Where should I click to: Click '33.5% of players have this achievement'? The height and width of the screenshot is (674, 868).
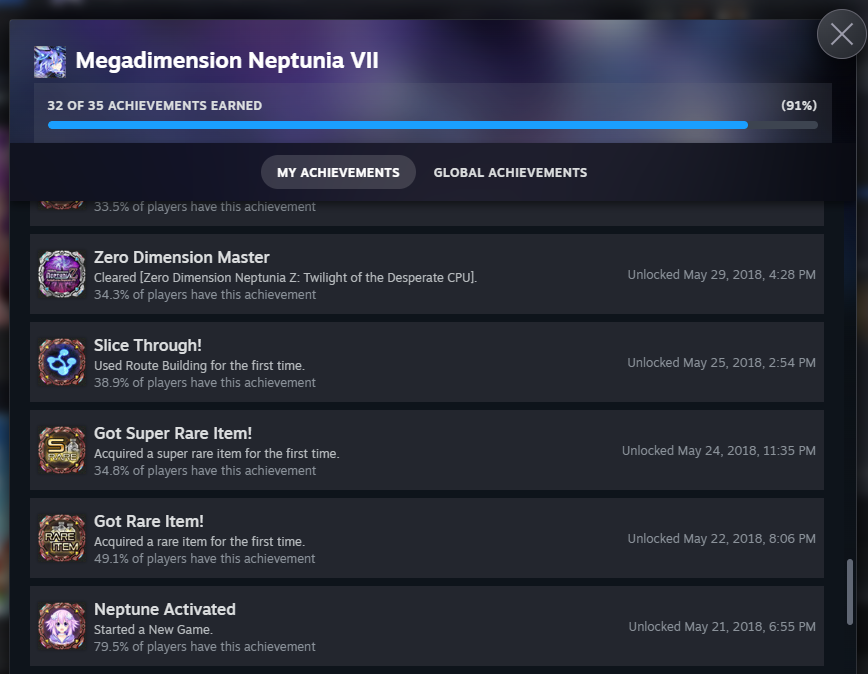[205, 207]
